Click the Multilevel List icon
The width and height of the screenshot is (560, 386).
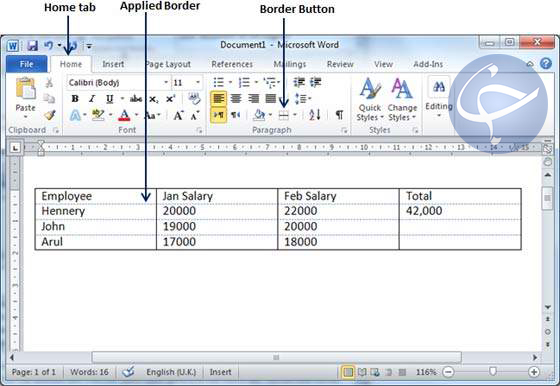tap(270, 82)
